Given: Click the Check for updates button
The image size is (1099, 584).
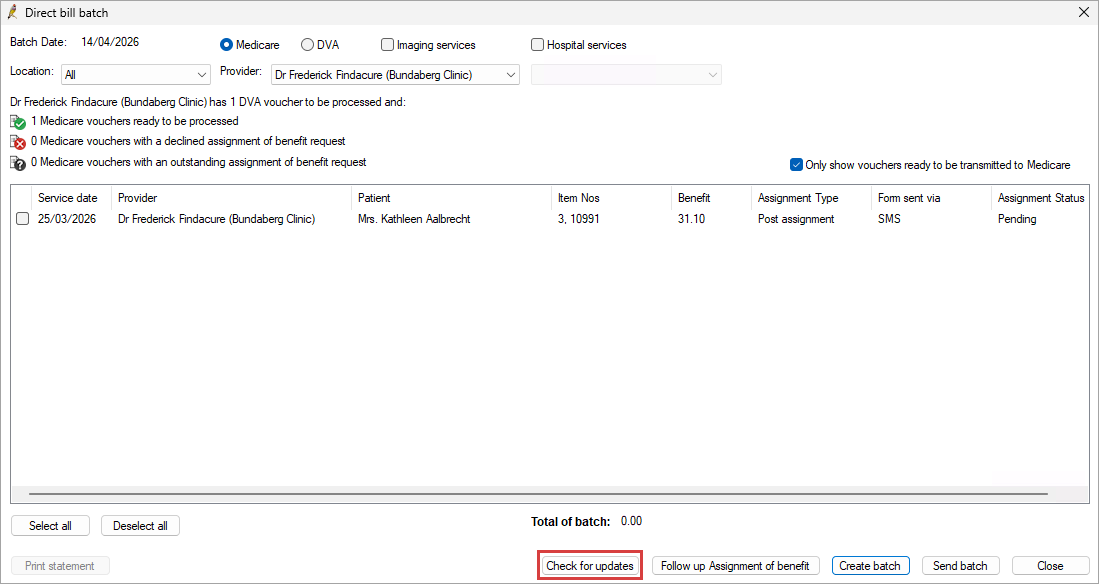Looking at the screenshot, I should (x=589, y=566).
